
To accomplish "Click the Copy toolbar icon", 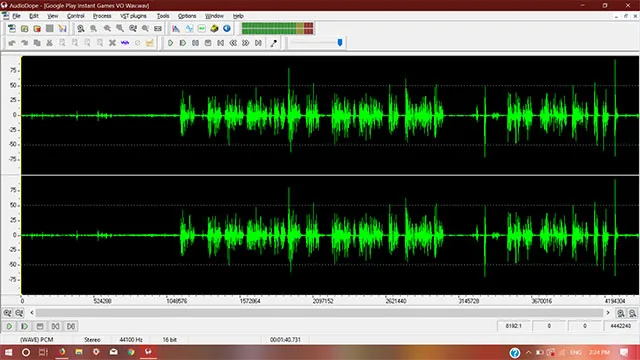I will coord(37,43).
